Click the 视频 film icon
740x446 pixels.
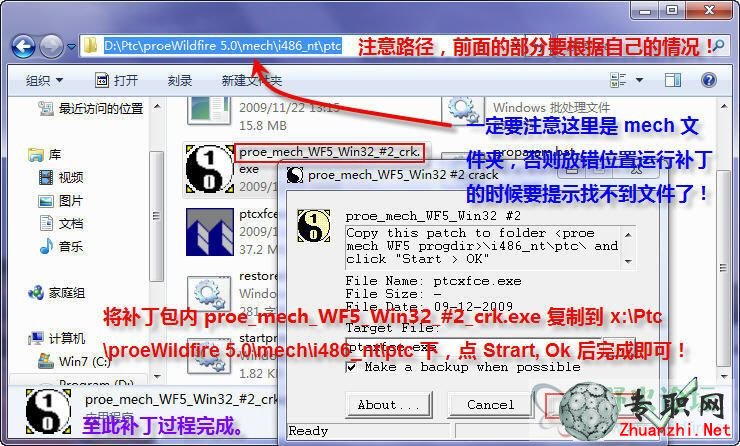(x=46, y=177)
